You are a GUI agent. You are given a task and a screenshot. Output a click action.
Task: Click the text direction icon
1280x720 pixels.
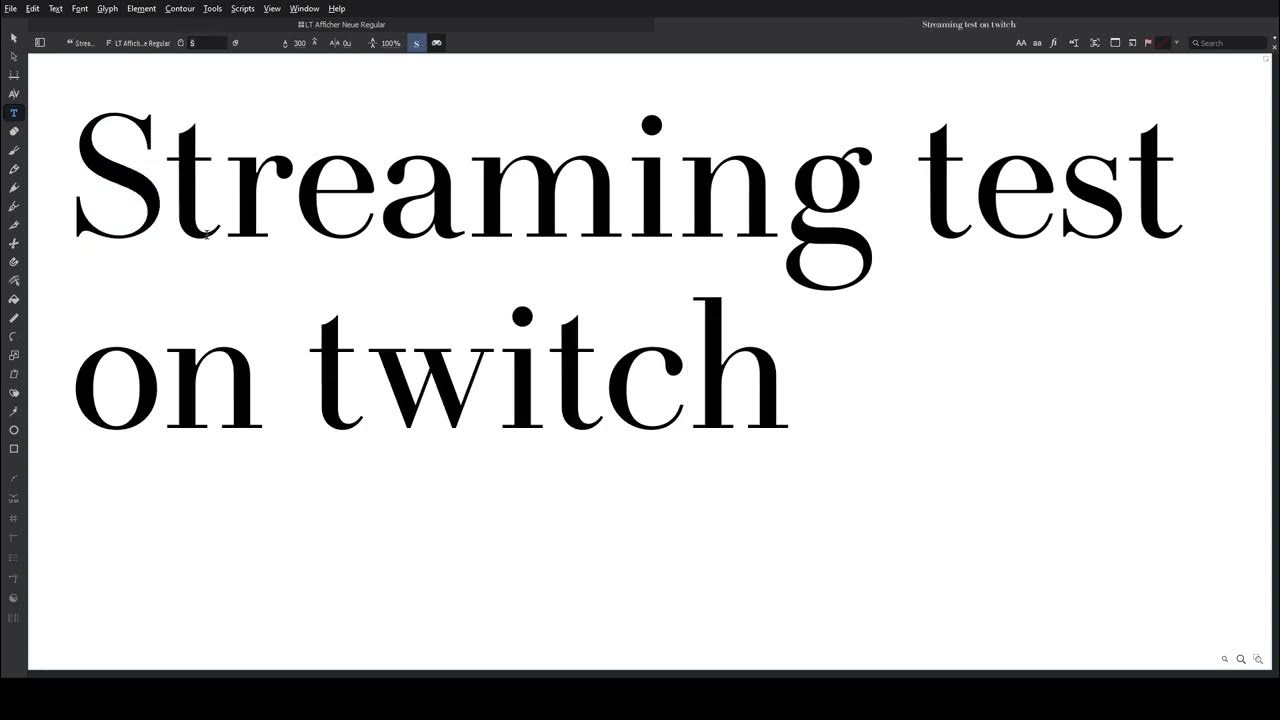pos(1074,43)
